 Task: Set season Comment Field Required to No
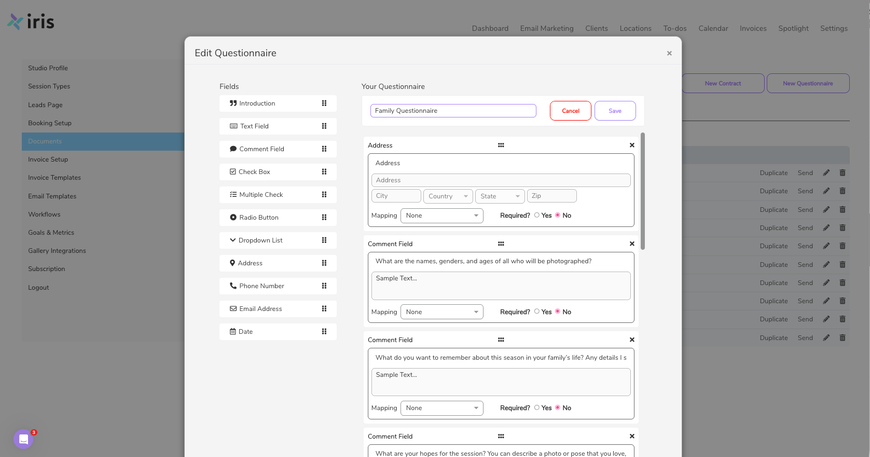tap(558, 408)
